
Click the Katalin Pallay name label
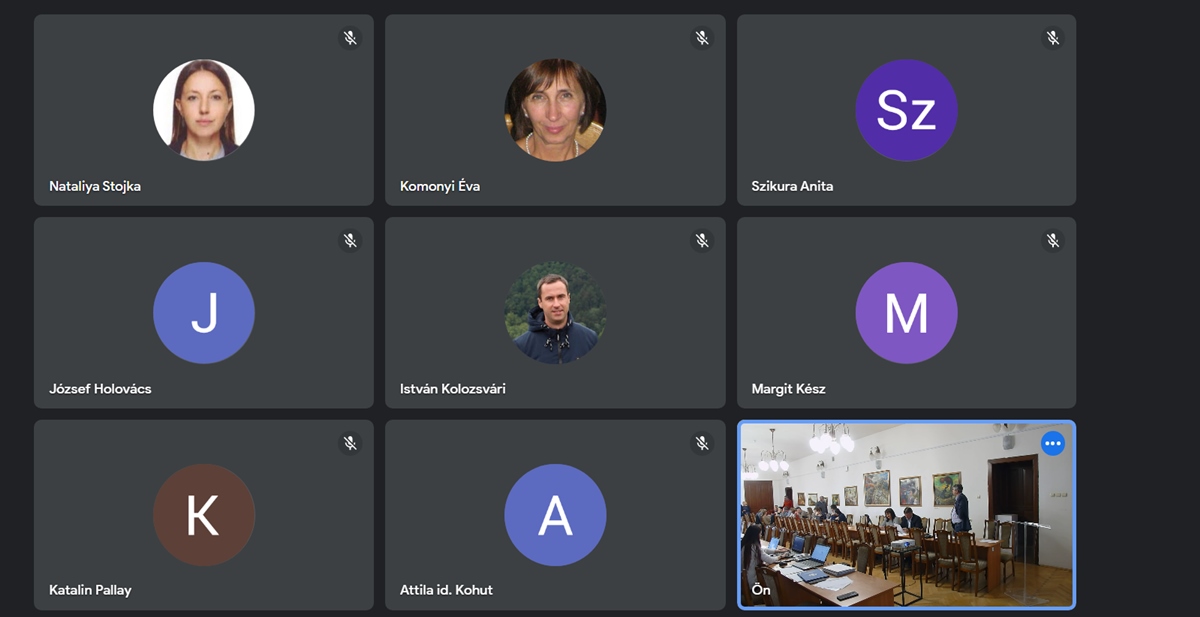click(90, 590)
